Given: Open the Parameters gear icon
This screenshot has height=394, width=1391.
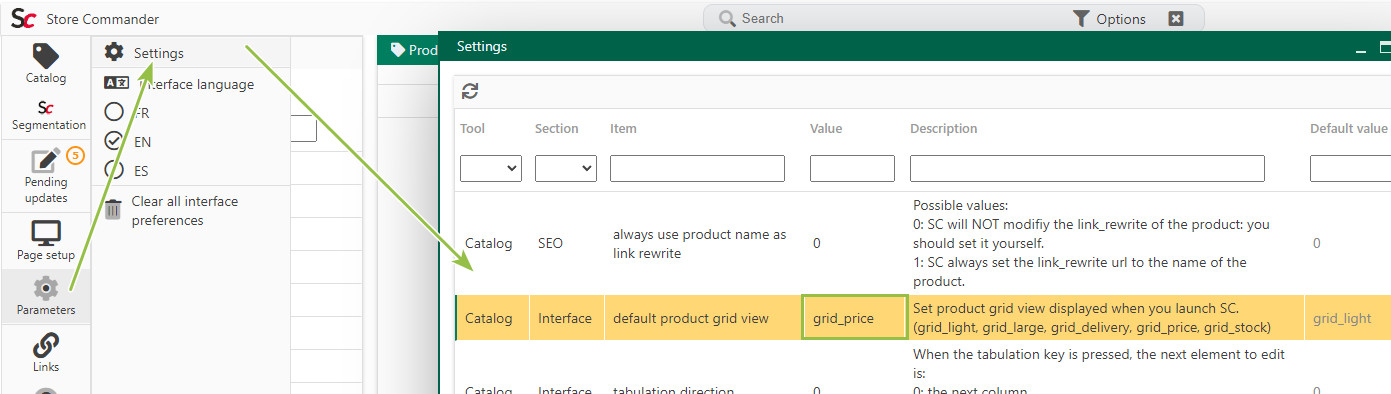Looking at the screenshot, I should 46,289.
